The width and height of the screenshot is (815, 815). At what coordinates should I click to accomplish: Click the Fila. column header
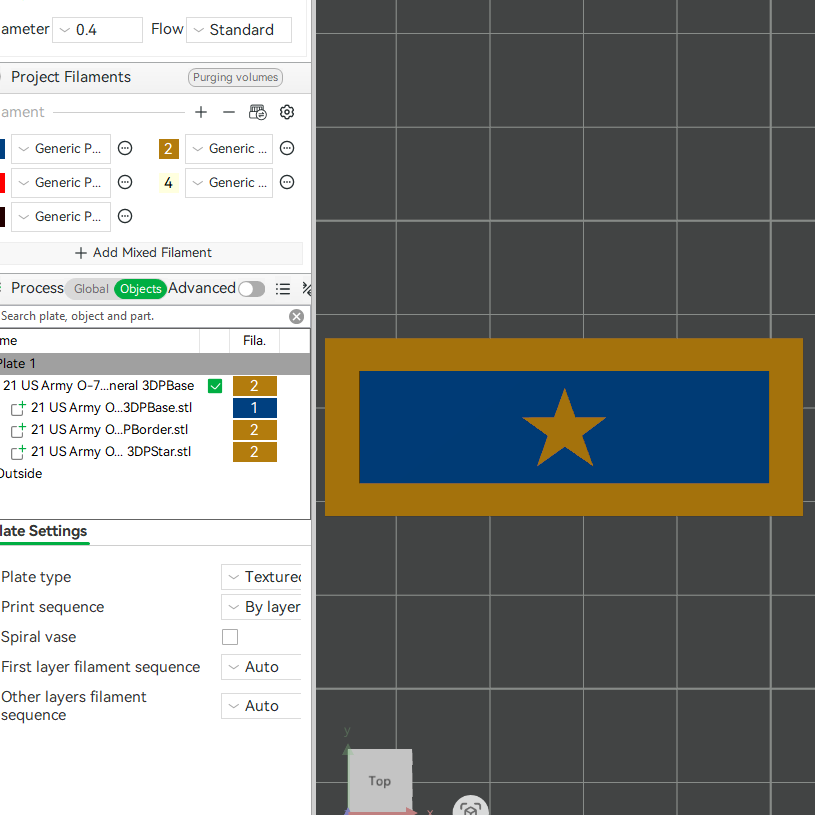pyautogui.click(x=255, y=341)
